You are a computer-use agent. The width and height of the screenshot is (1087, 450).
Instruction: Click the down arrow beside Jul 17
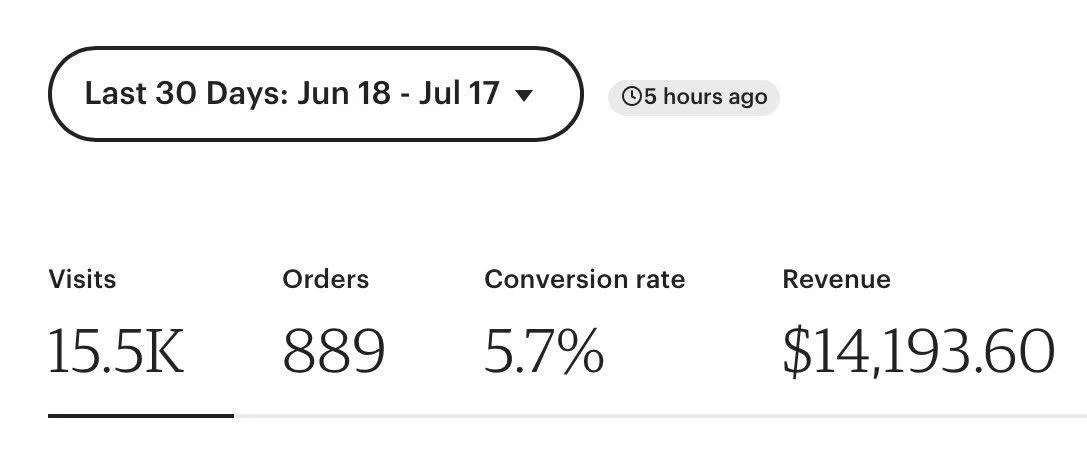(x=525, y=95)
